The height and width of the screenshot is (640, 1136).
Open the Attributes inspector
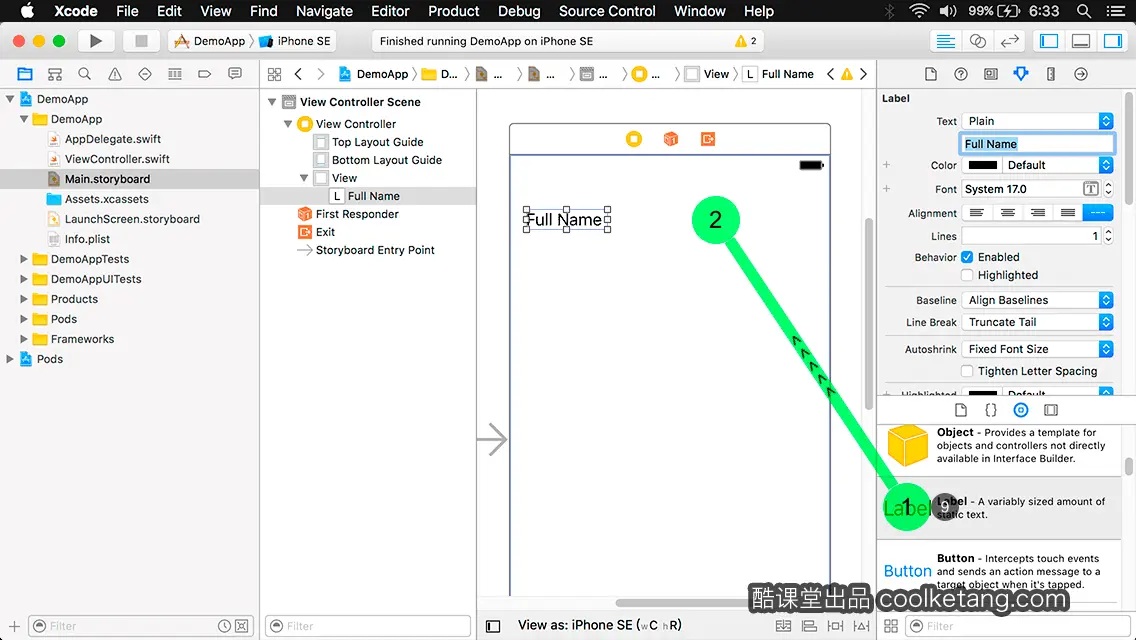coord(1021,74)
